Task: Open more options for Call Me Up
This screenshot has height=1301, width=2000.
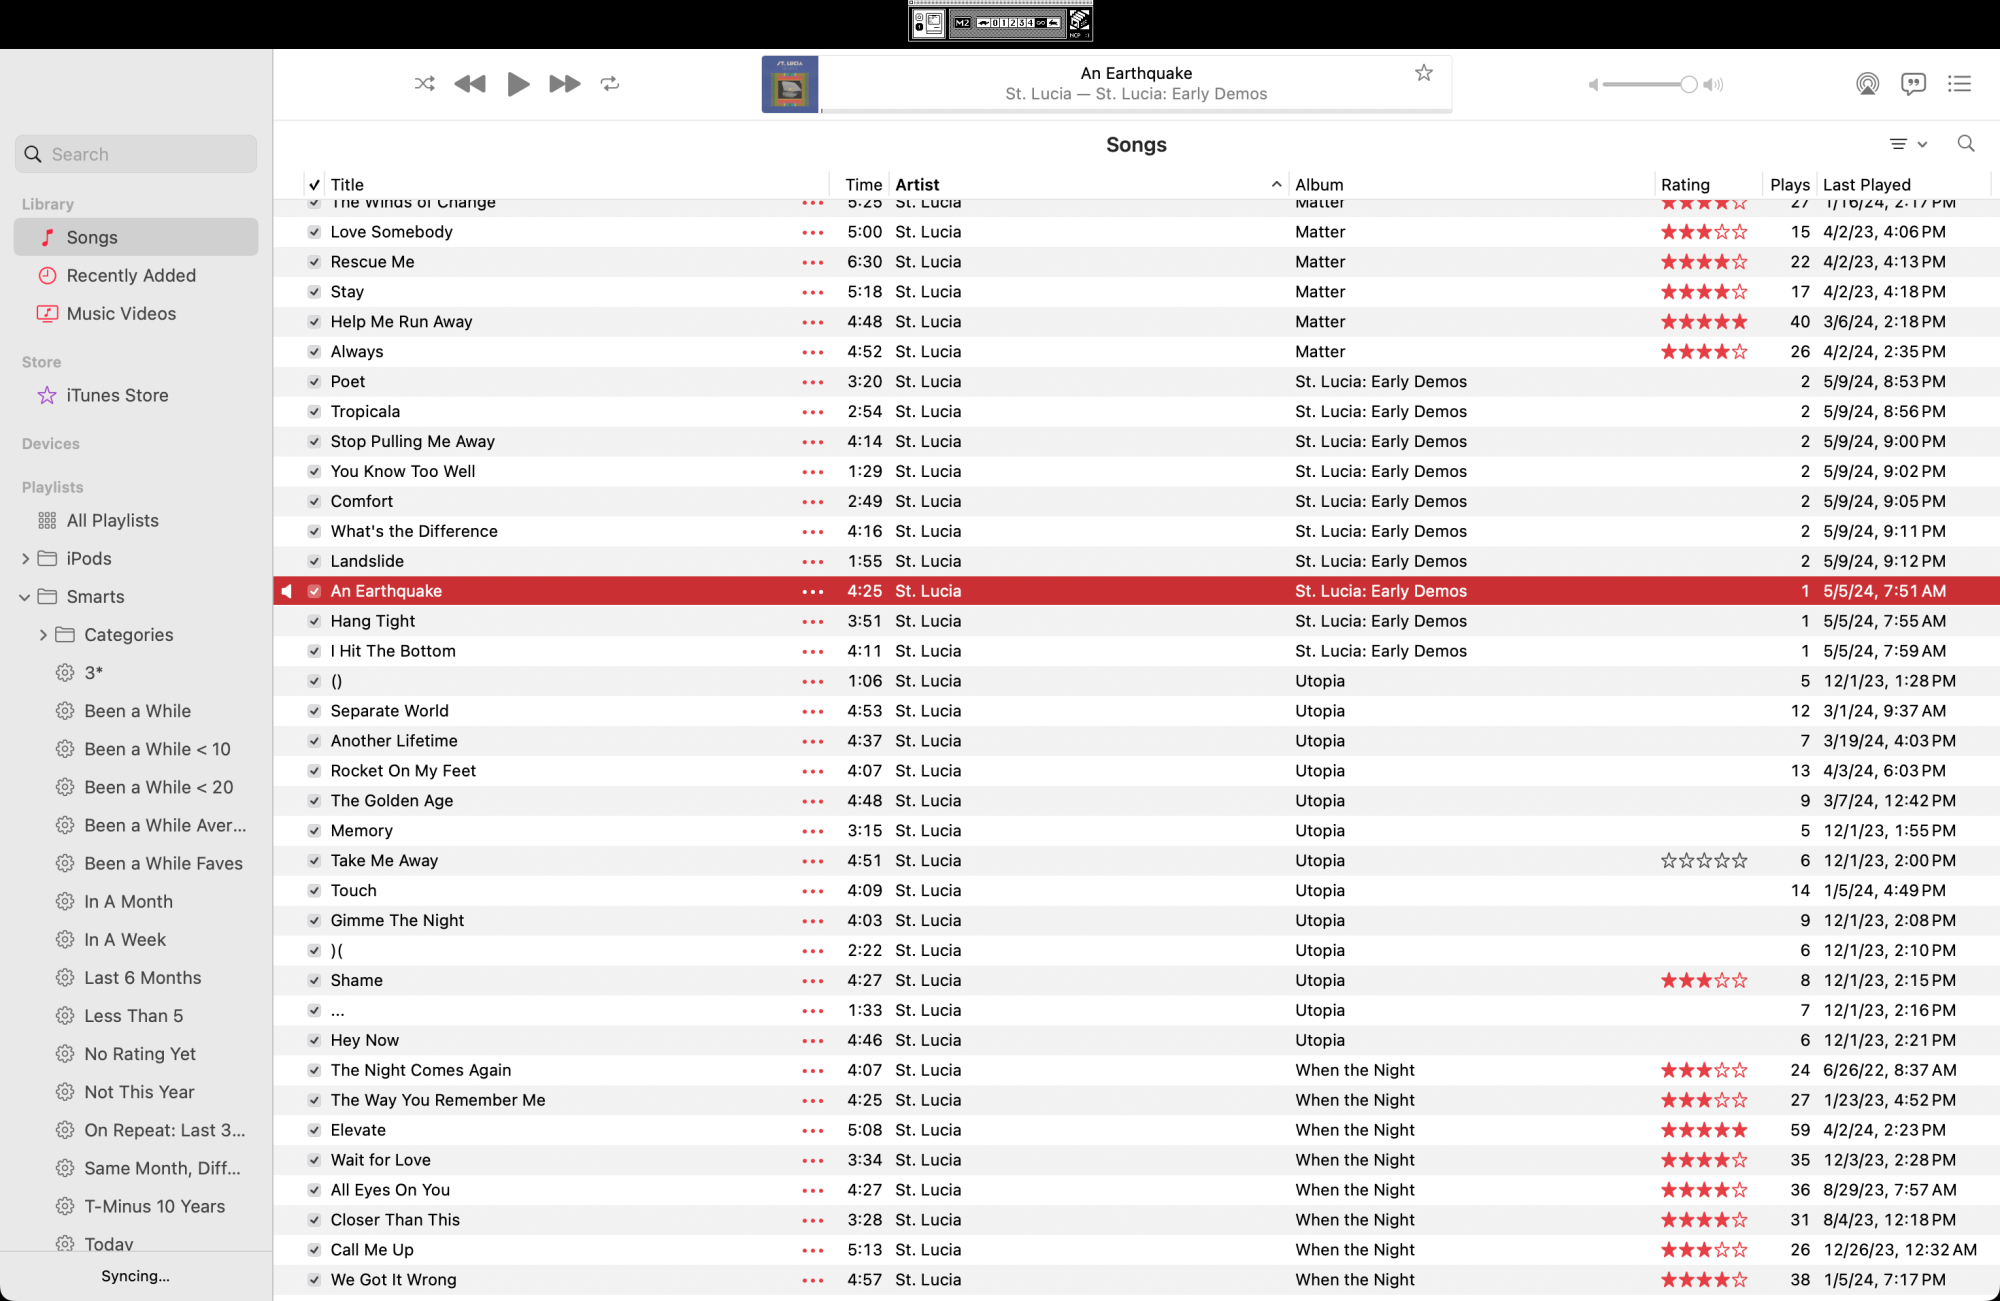Action: click(x=813, y=1250)
